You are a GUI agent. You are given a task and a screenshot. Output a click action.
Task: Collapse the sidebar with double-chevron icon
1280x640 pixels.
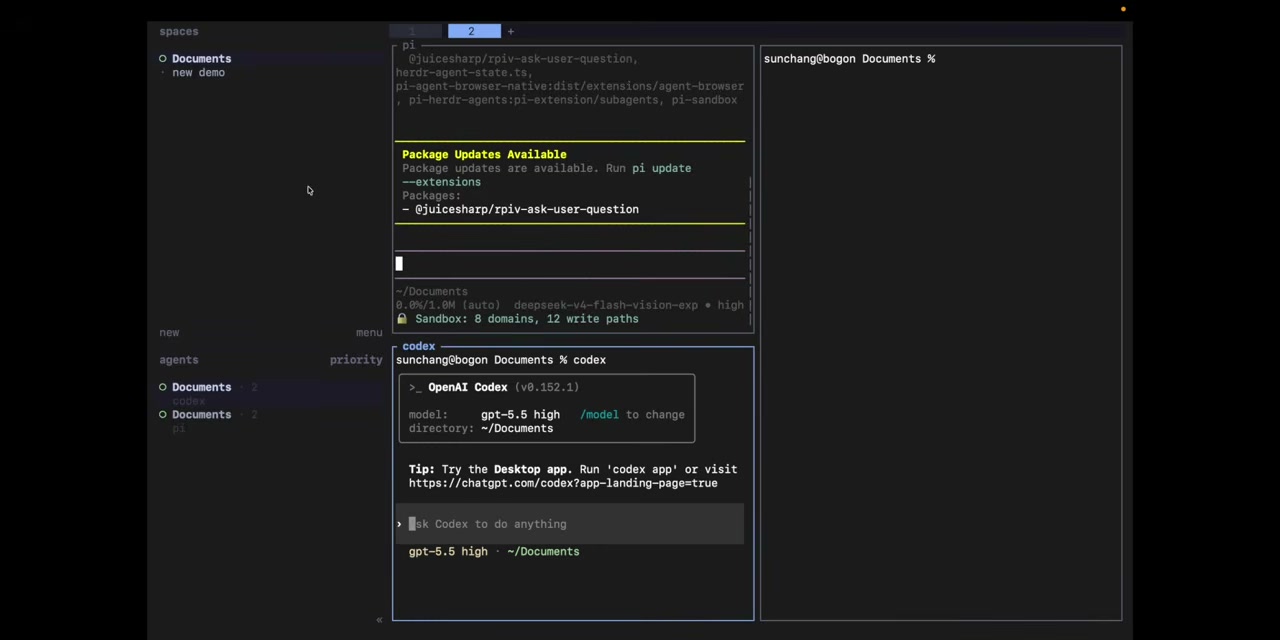coord(379,621)
